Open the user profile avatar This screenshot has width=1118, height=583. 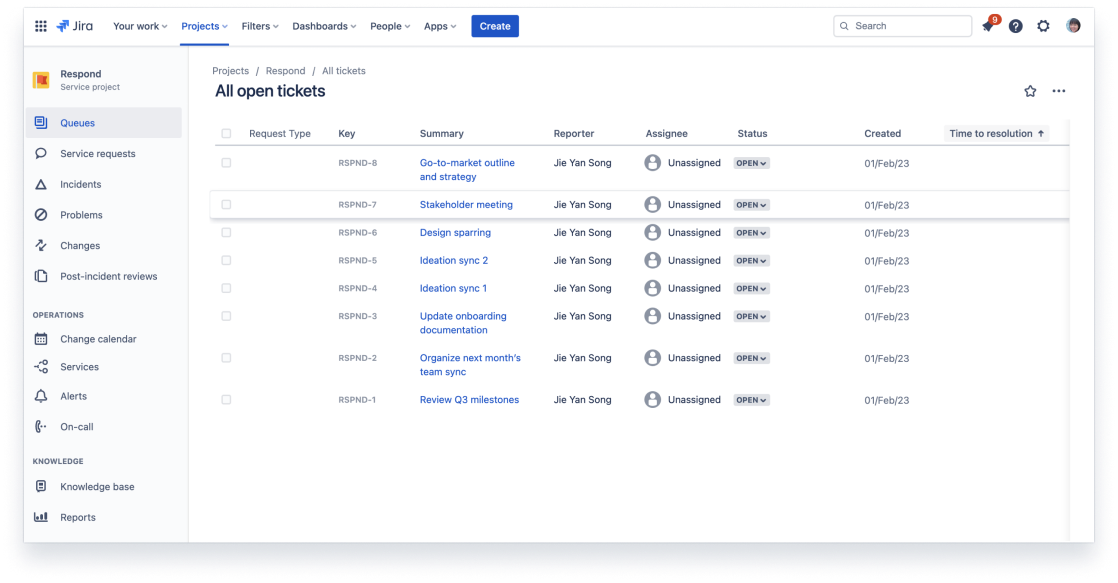tap(1073, 26)
